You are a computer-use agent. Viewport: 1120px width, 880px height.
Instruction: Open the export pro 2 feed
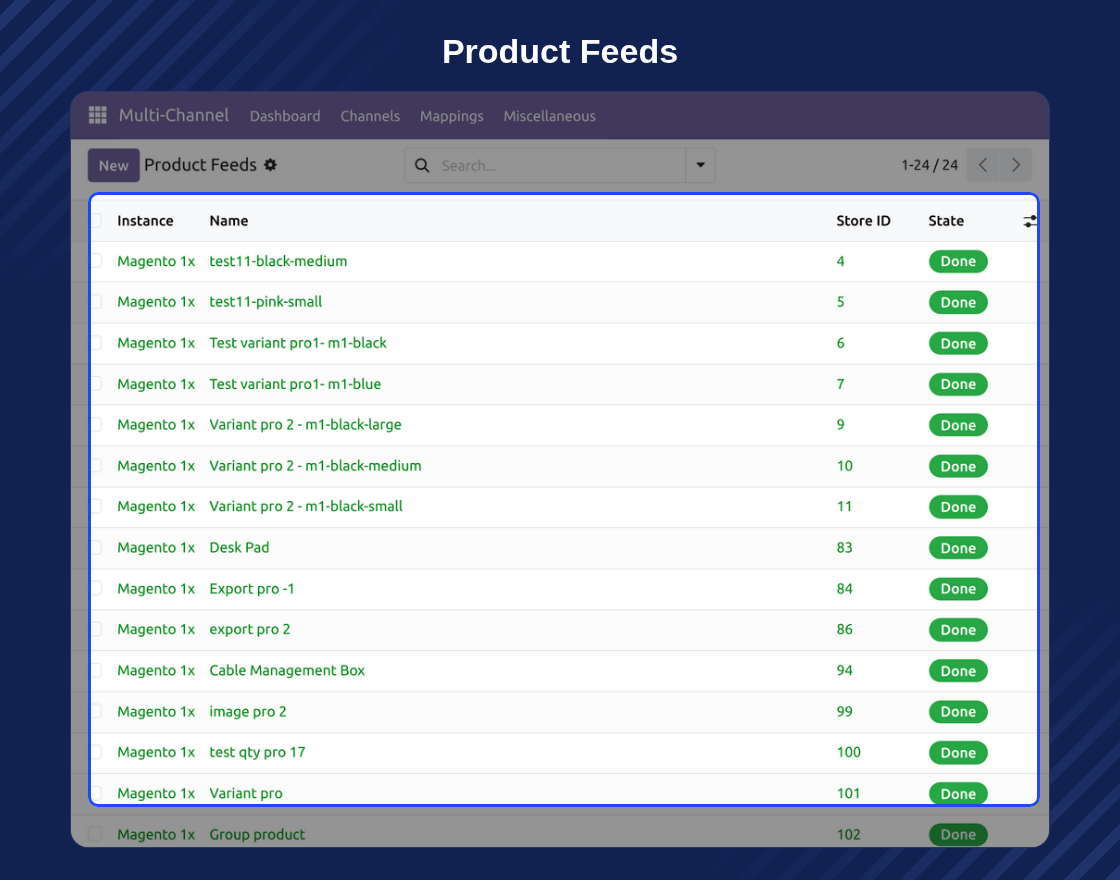(249, 630)
